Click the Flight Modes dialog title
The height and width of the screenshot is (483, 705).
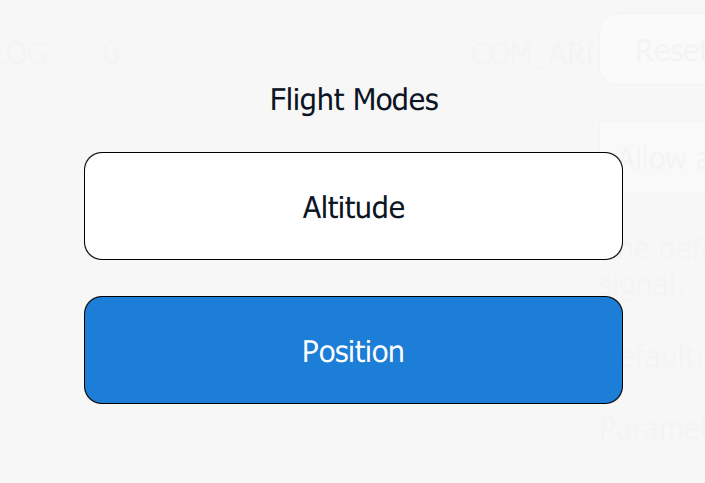[x=354, y=100]
